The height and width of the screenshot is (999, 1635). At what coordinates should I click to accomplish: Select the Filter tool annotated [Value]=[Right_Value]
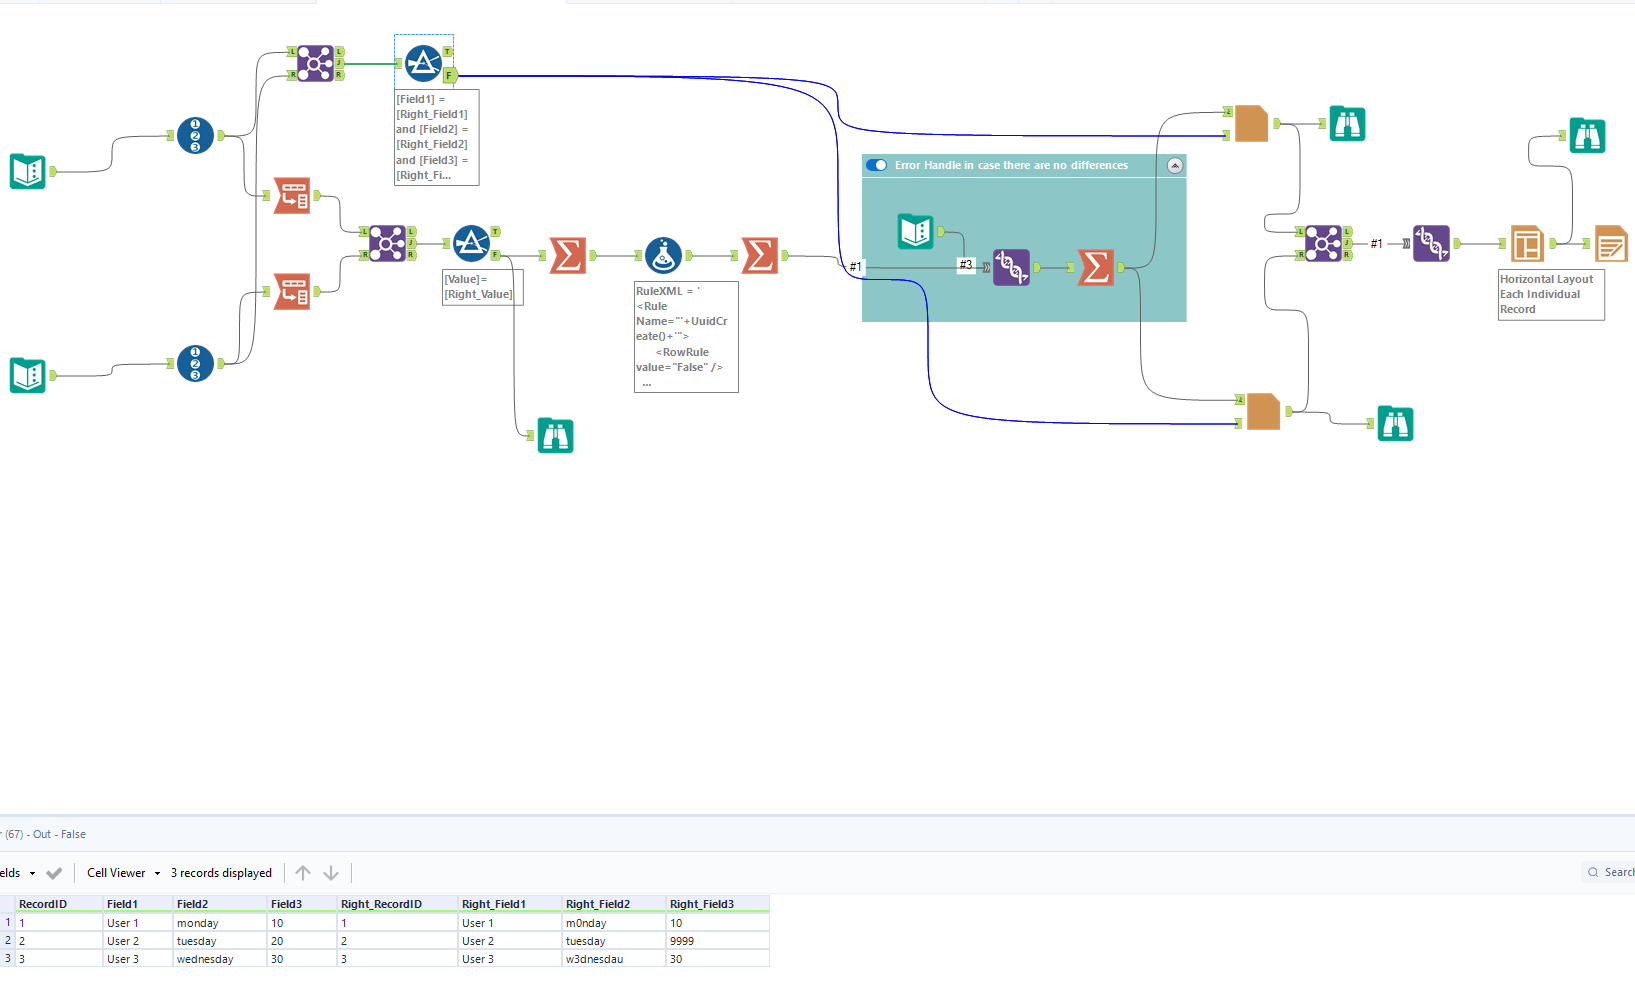473,243
